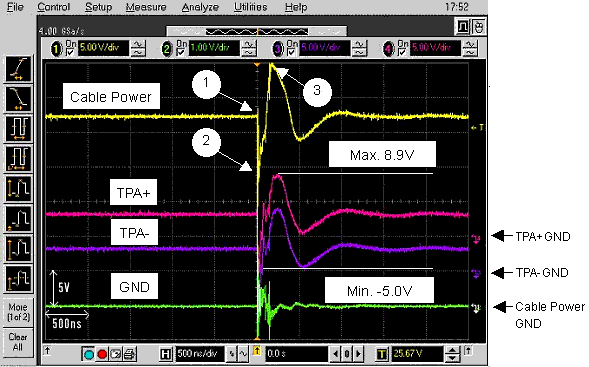Increase channel 2 waveform size with upper button
The image size is (589, 367).
pos(249,45)
